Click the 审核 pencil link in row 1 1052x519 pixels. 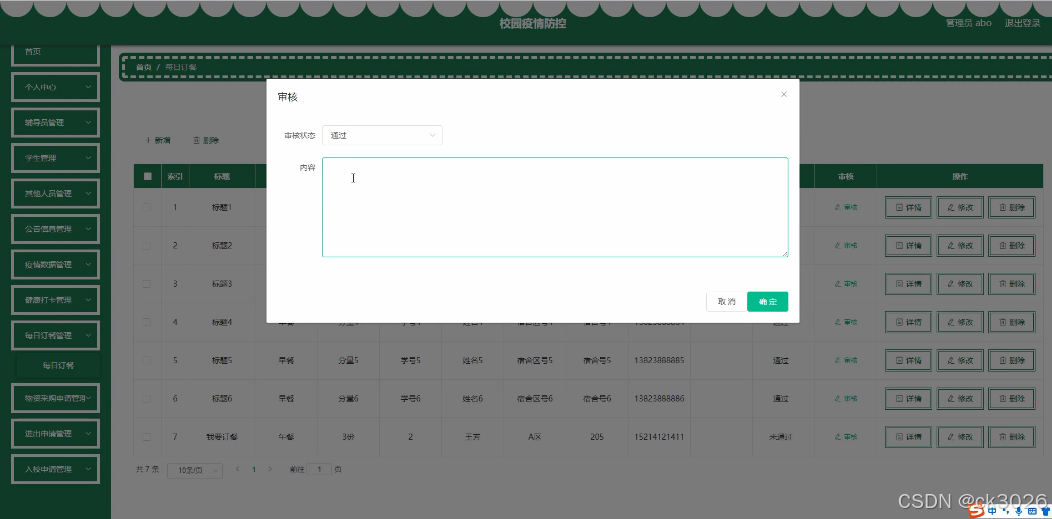coord(845,207)
